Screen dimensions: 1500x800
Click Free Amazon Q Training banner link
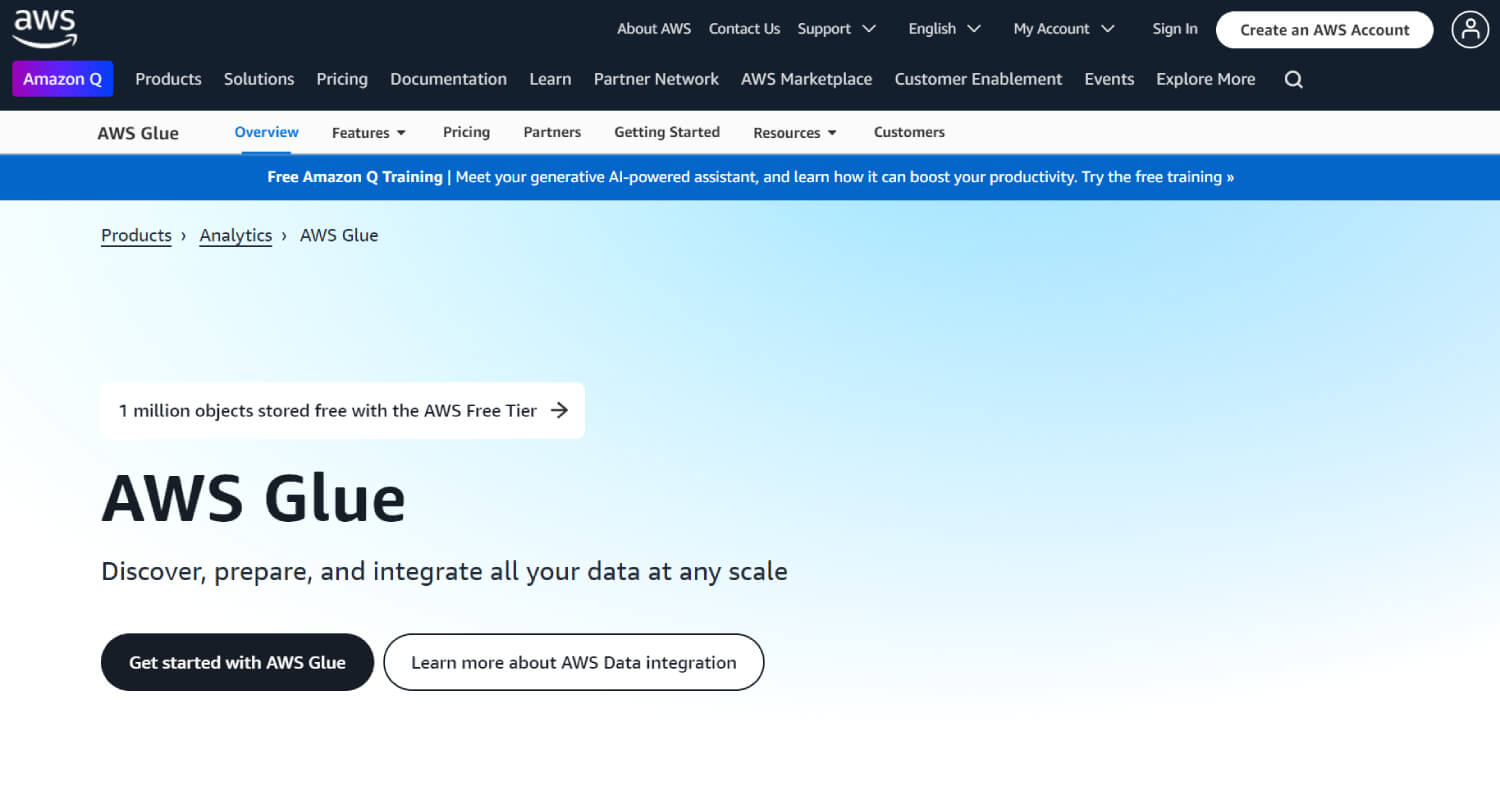tap(750, 177)
